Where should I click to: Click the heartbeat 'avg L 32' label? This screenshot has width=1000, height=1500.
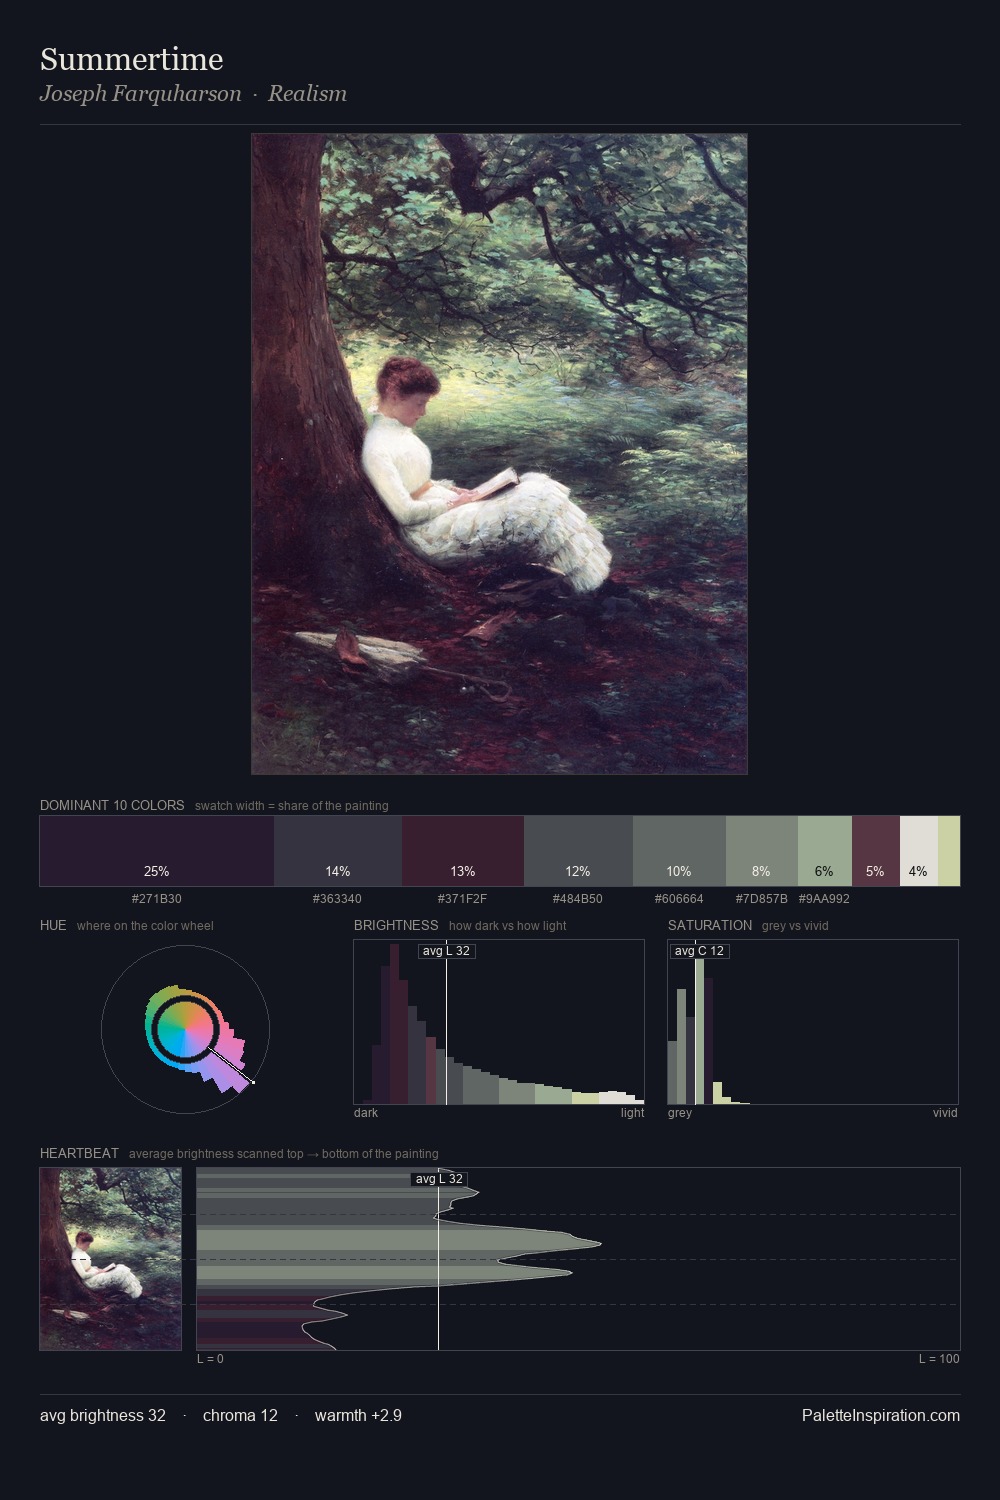(439, 1179)
